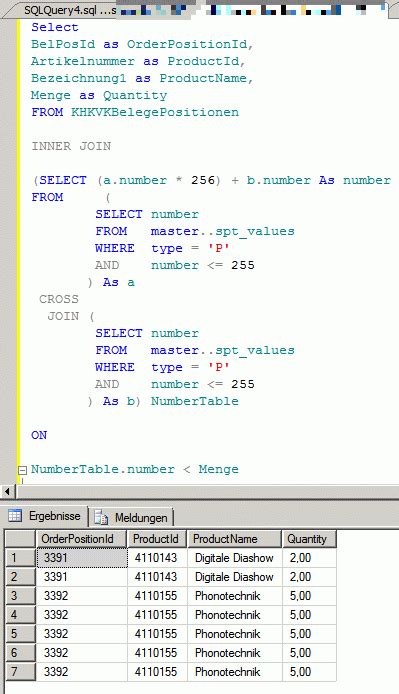Click 'BelPosId' in the select list
Screen dimensions: 399x694
click(x=63, y=44)
